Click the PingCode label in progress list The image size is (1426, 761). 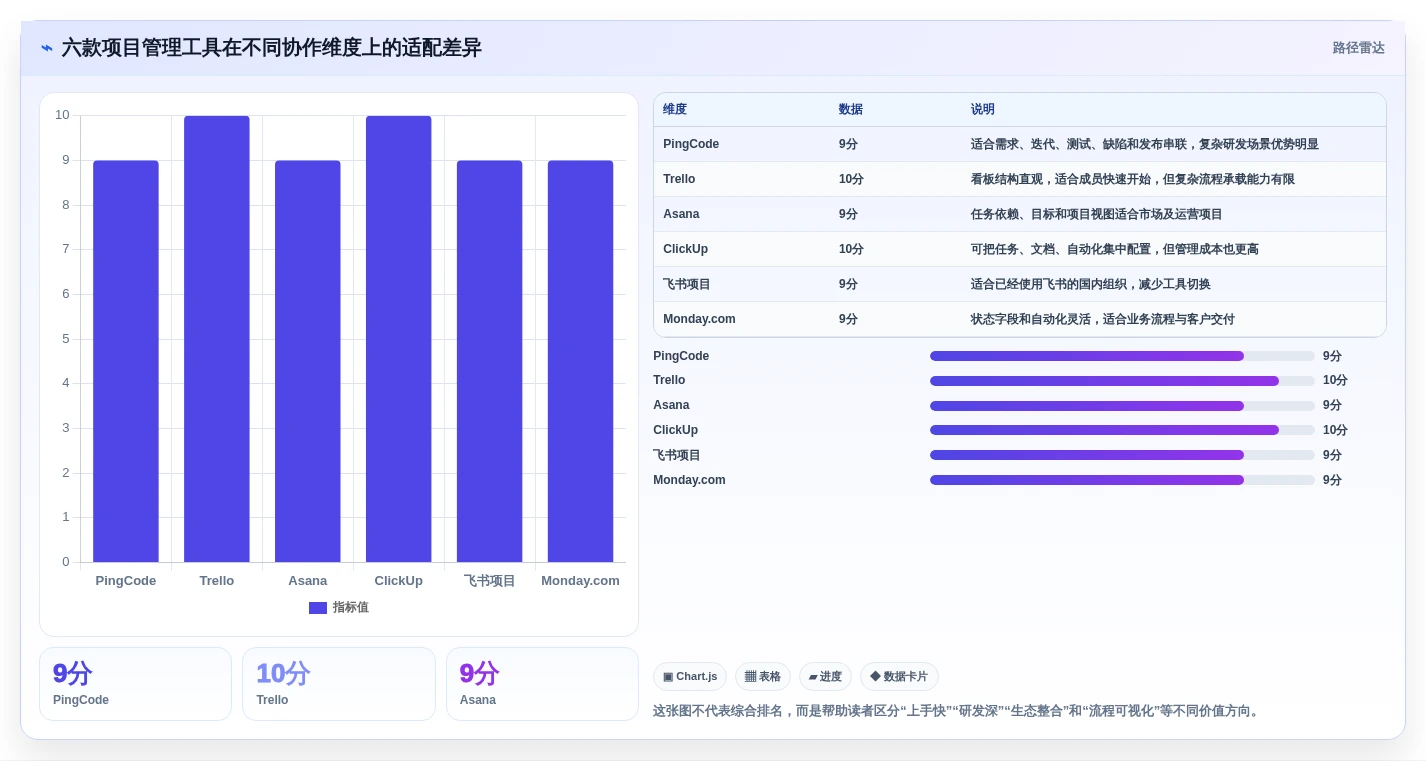pos(681,356)
